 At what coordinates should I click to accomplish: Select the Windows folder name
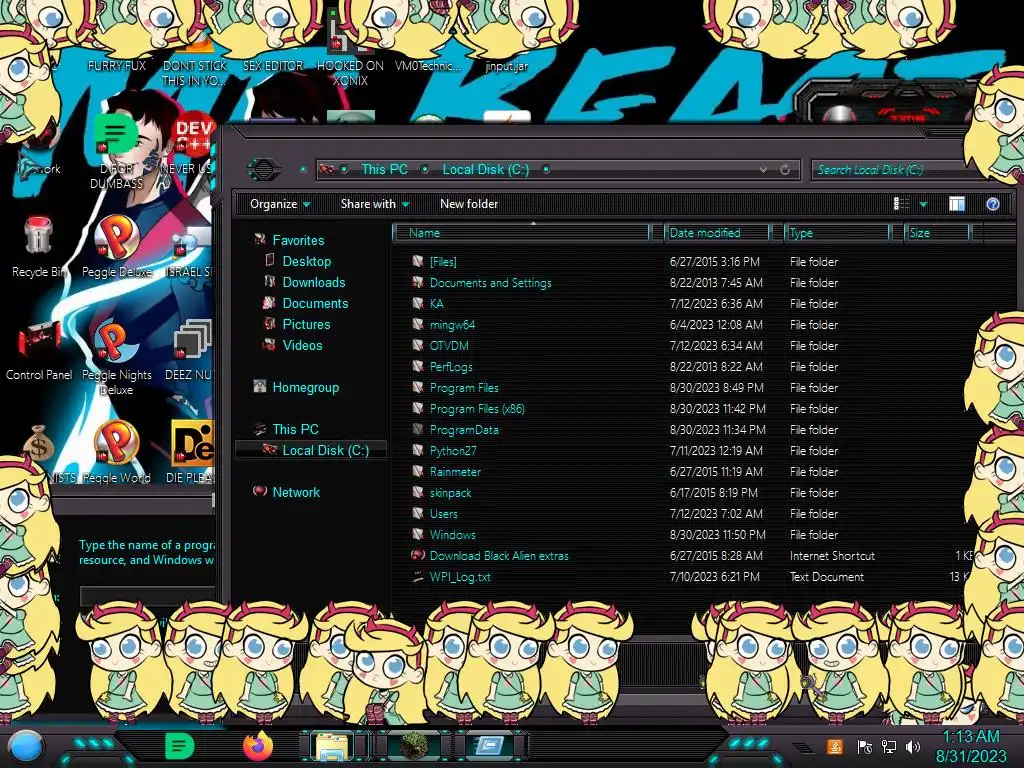tap(453, 534)
